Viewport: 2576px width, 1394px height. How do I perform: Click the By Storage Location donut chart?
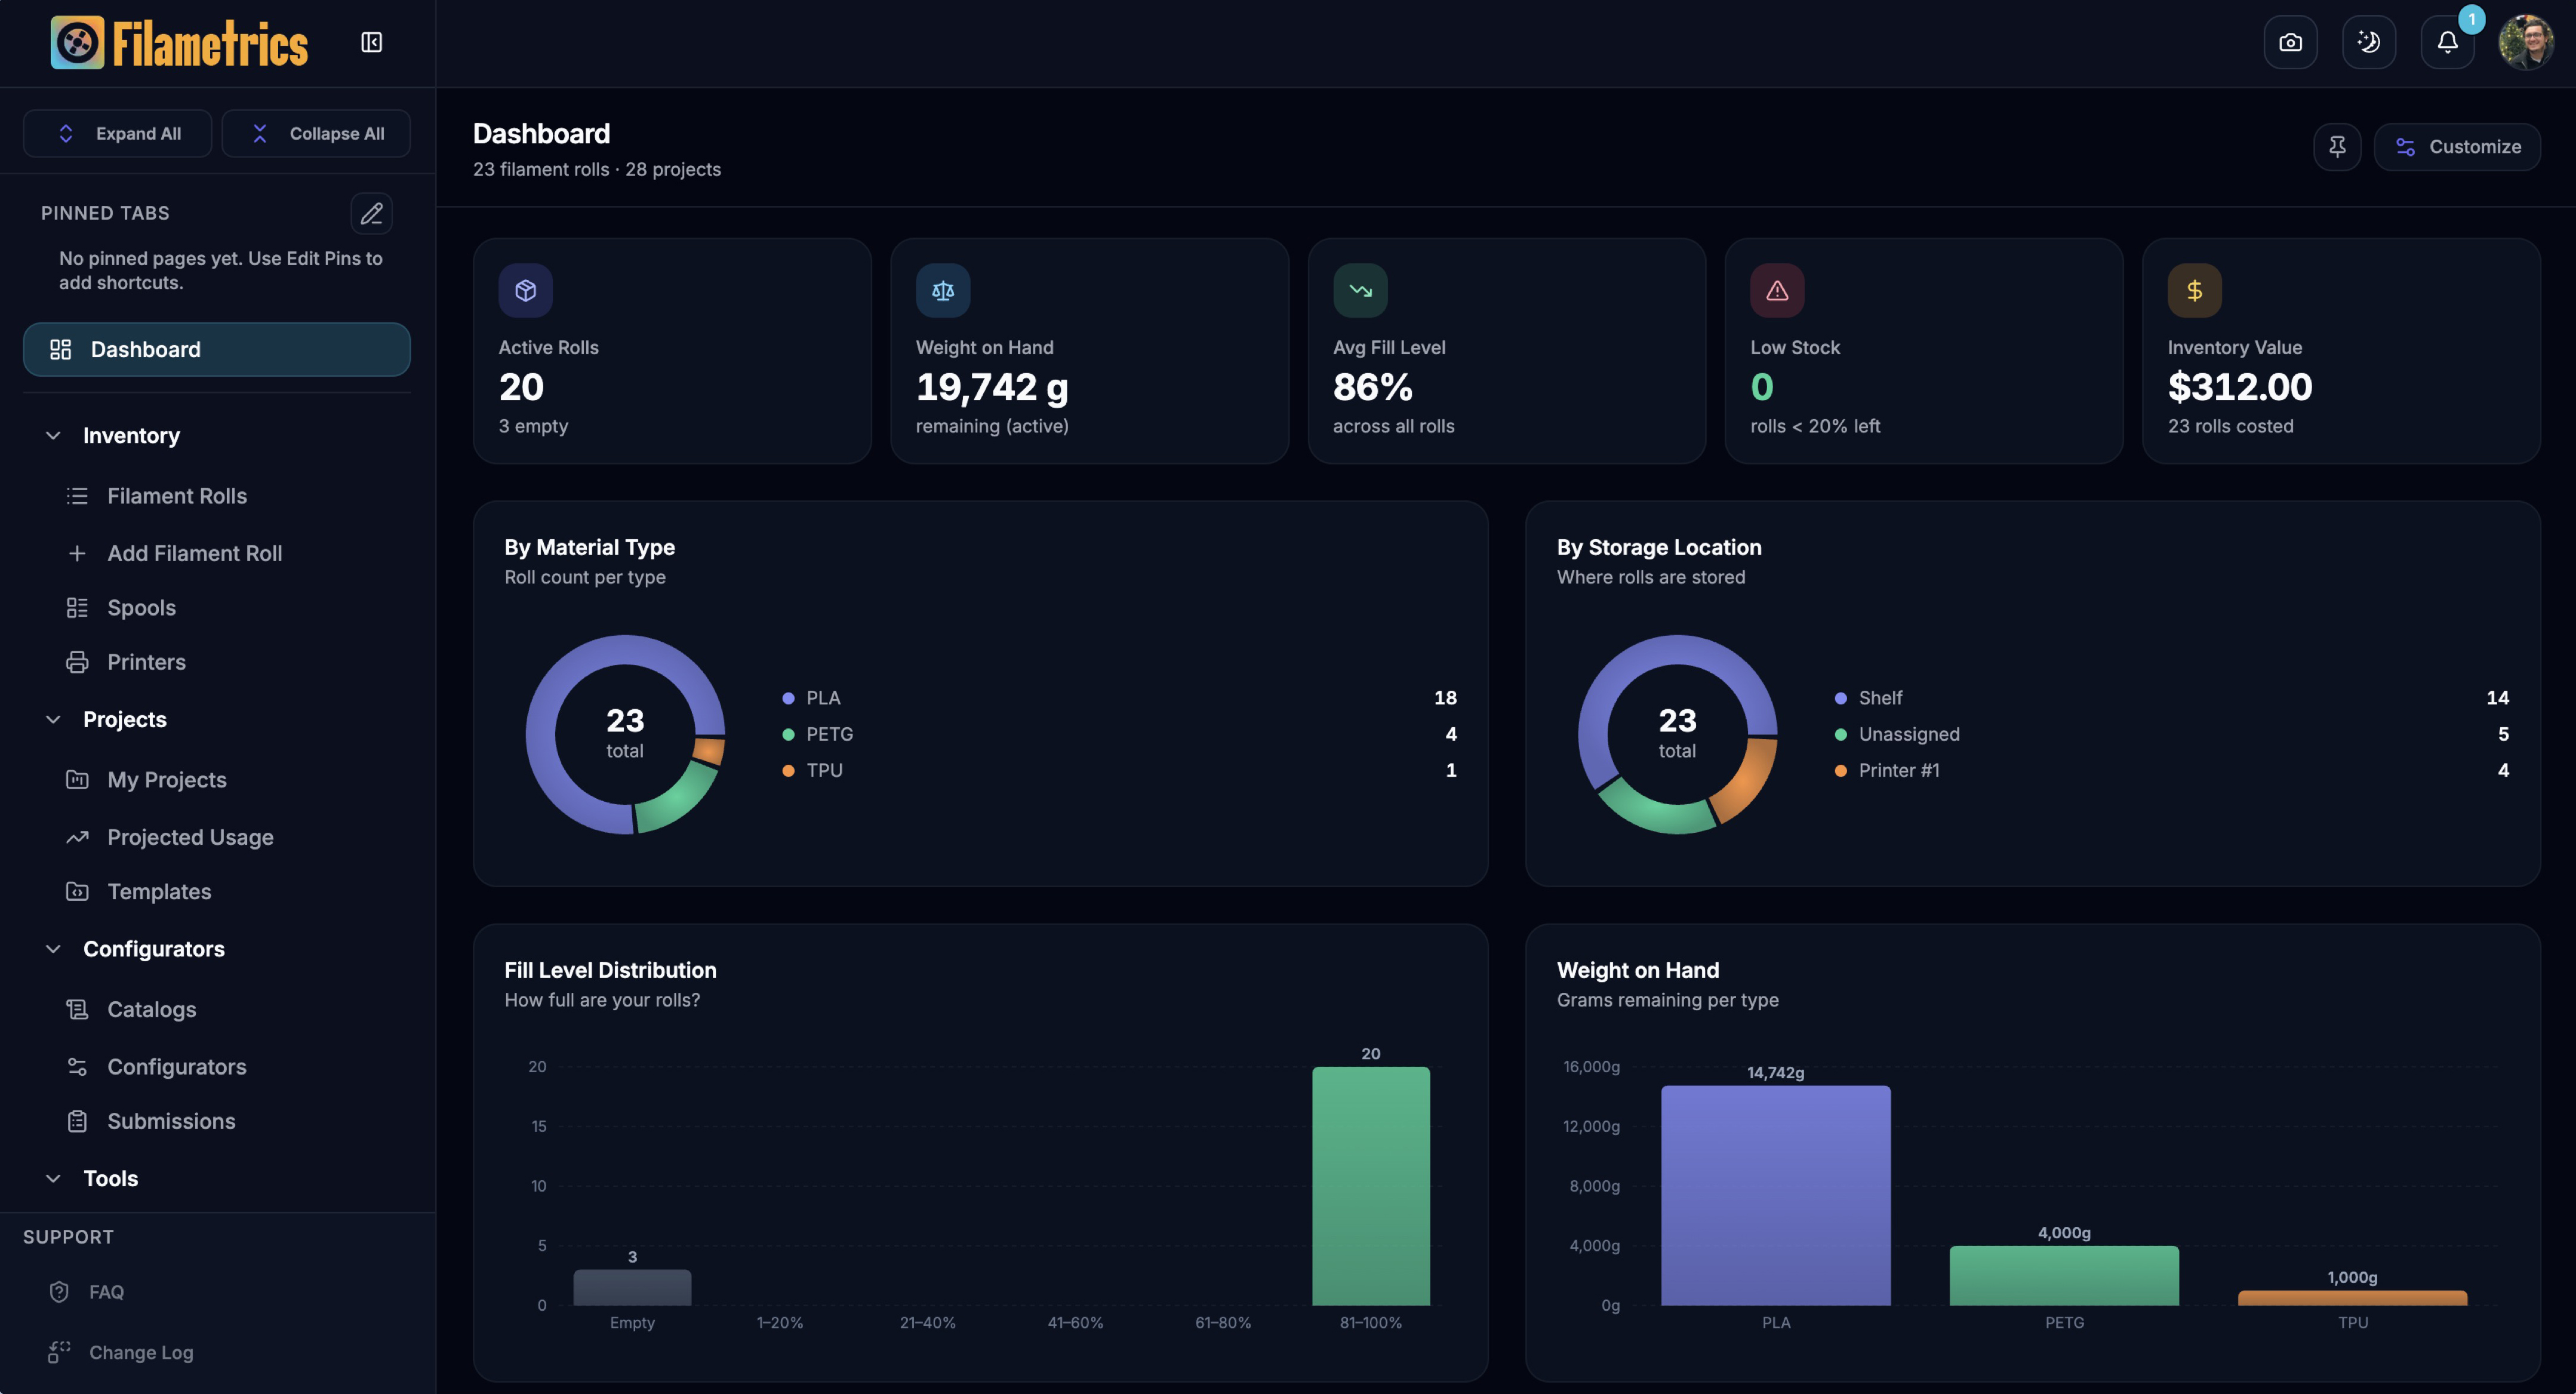coord(1677,734)
